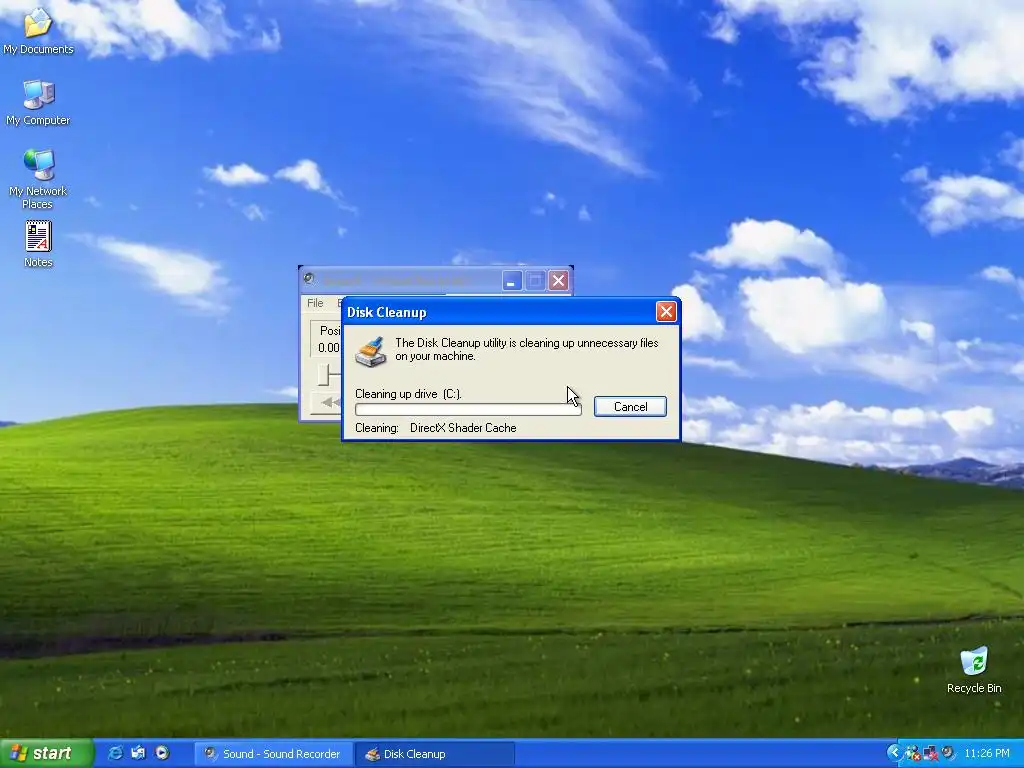
Task: Open the My Documents desktop icon
Action: pos(38,31)
